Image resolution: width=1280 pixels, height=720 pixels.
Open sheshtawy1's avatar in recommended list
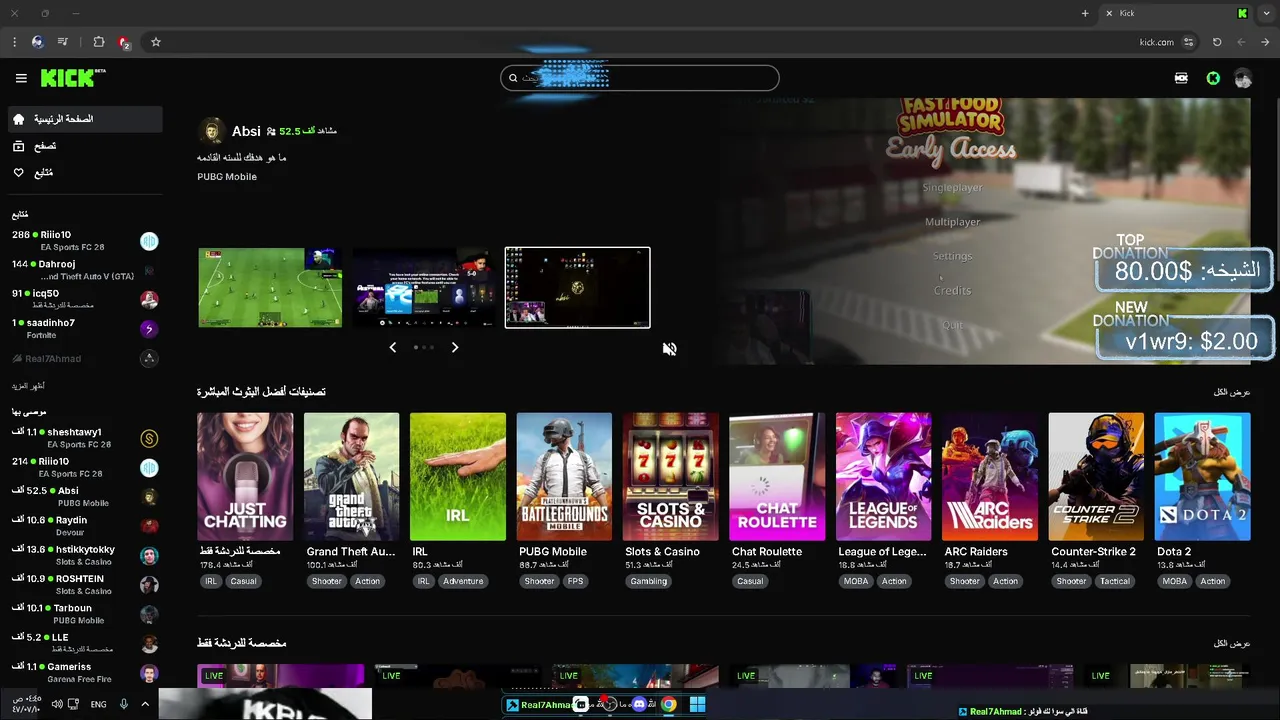click(149, 438)
